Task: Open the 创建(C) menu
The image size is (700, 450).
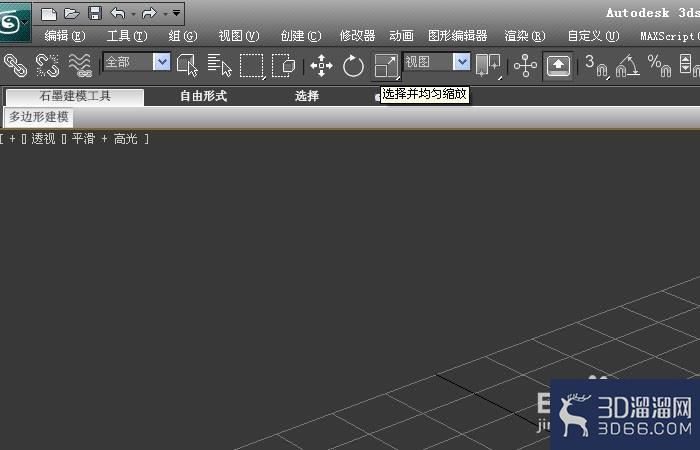Action: tap(301, 36)
